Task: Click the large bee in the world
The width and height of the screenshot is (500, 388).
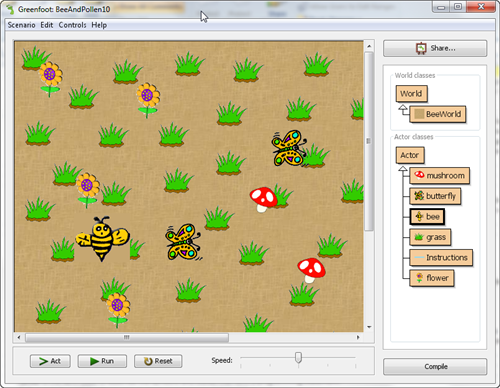Action: click(x=102, y=238)
